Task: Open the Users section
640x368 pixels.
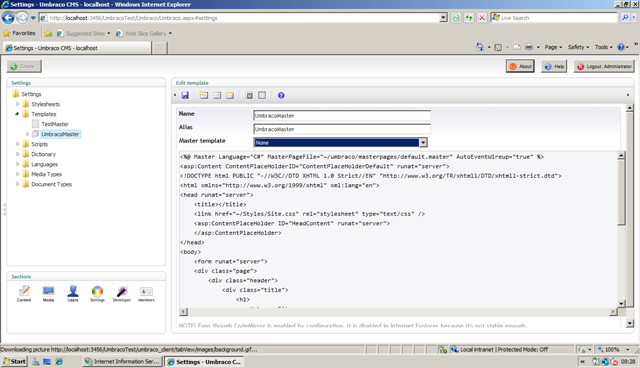Action: (73, 294)
